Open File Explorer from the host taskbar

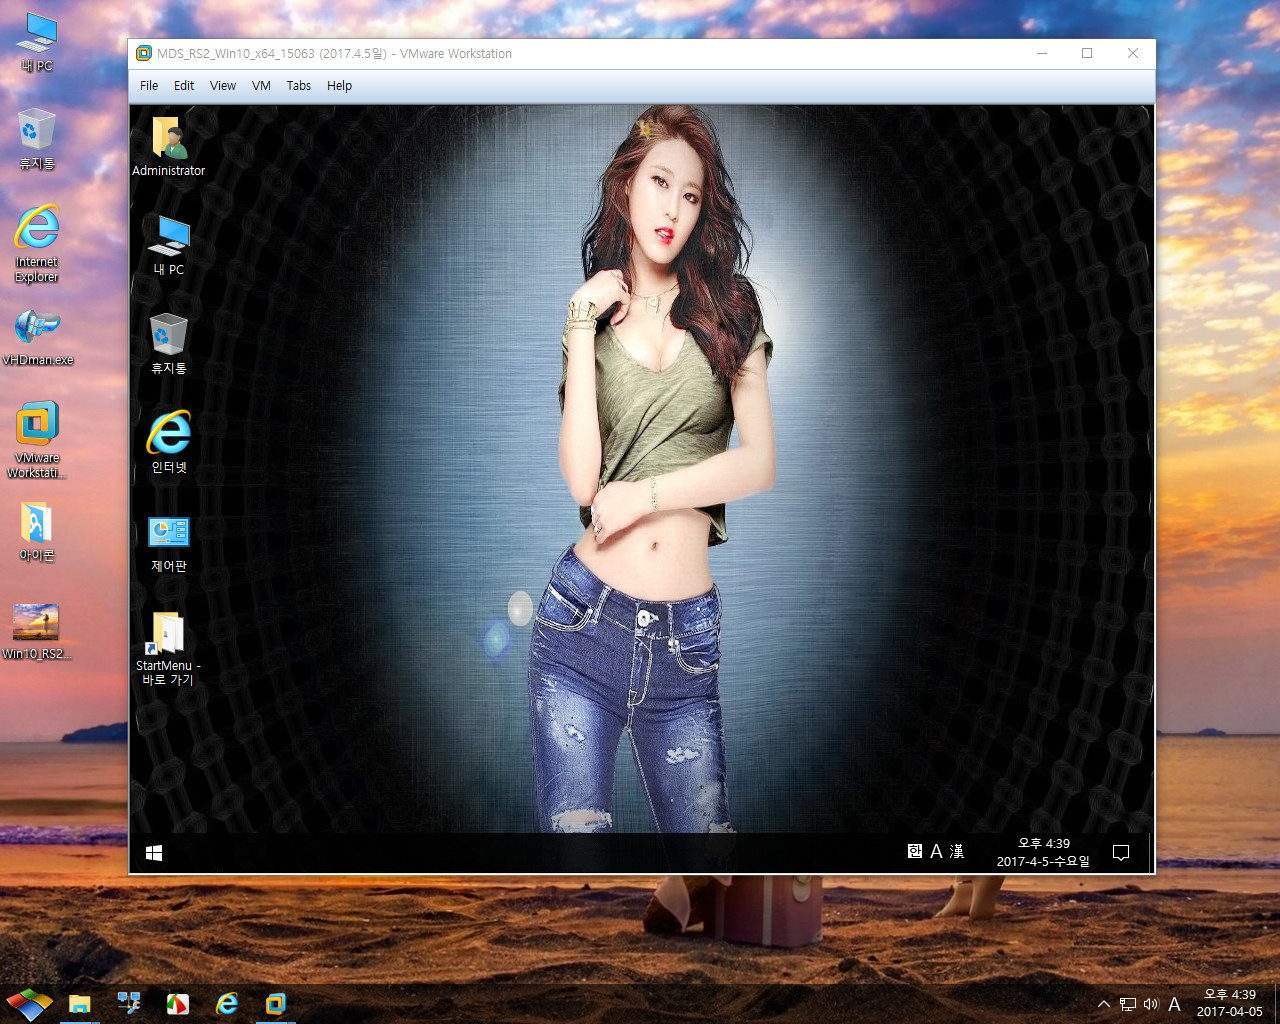coord(80,1004)
